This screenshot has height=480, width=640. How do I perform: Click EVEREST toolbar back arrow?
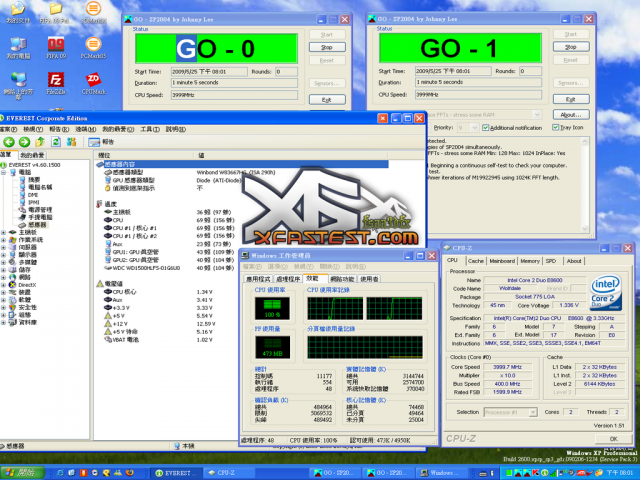9,142
